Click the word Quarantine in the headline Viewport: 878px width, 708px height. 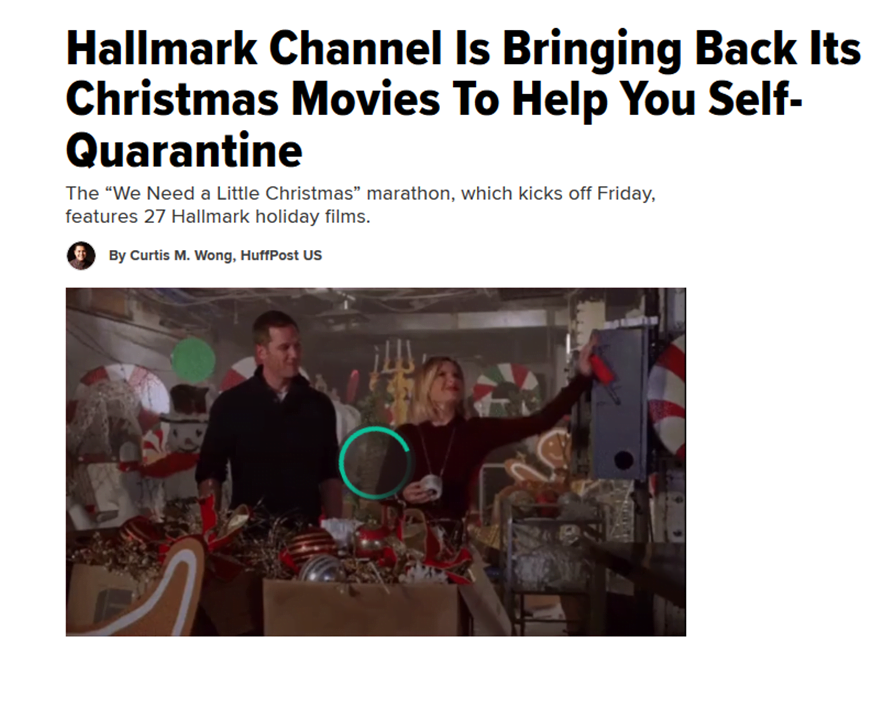[x=184, y=150]
